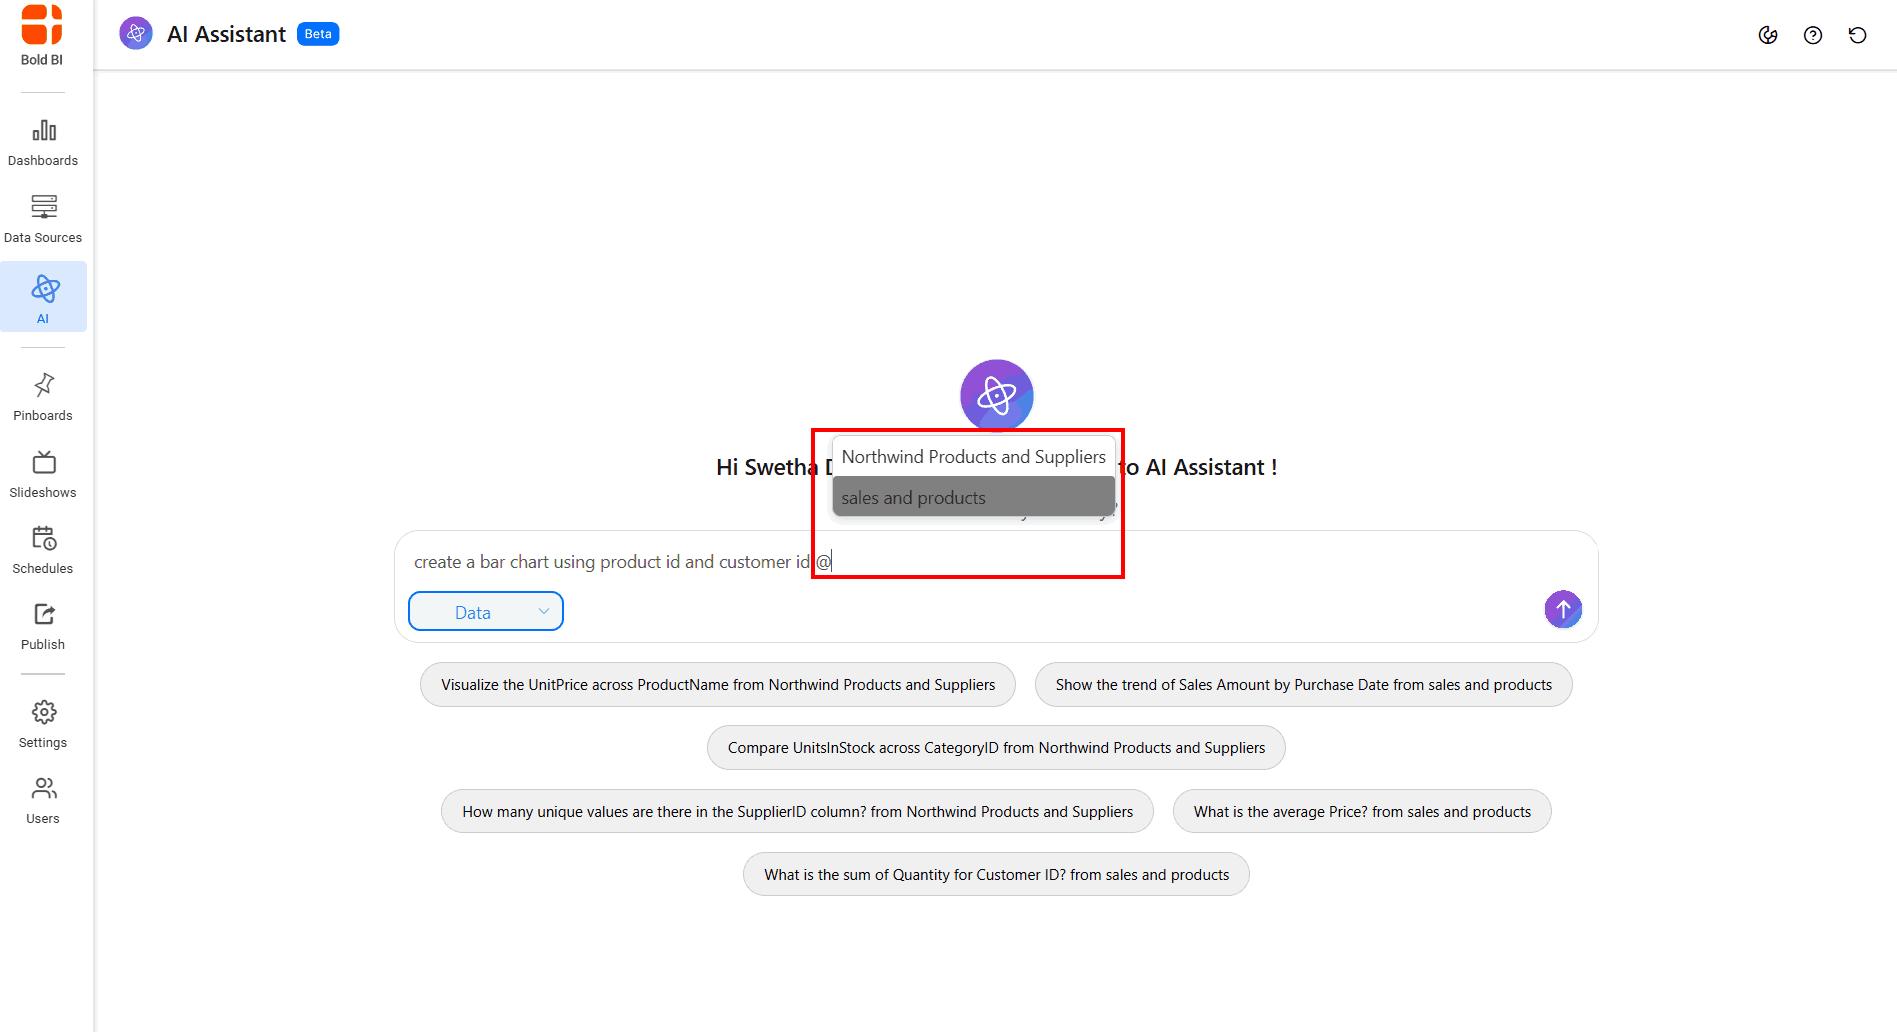Select the AI sidebar item
The image size is (1897, 1032).
43,297
